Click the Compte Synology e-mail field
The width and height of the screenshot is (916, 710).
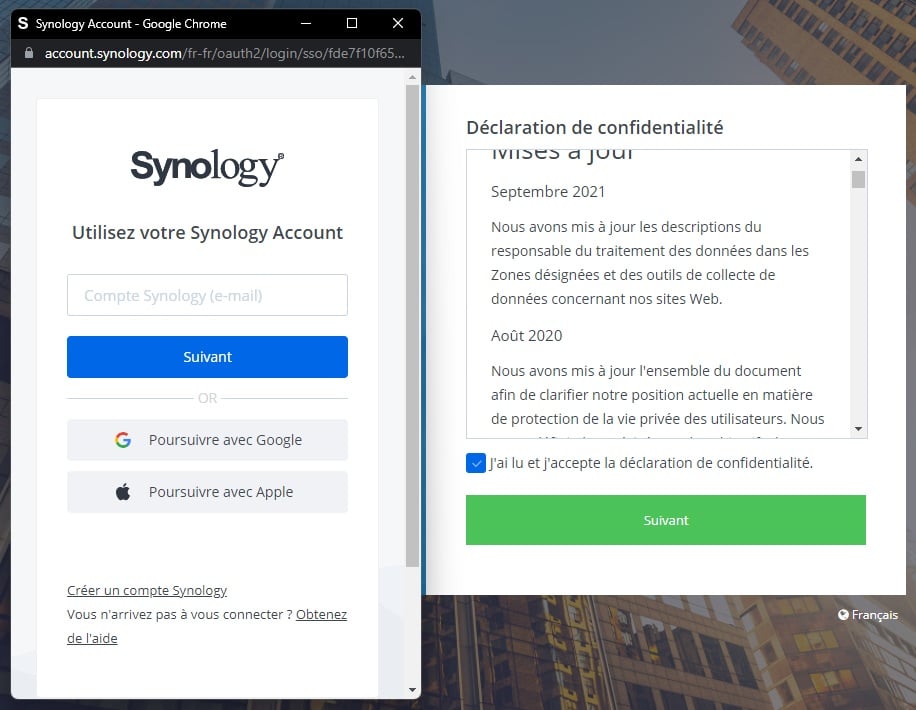coord(207,295)
